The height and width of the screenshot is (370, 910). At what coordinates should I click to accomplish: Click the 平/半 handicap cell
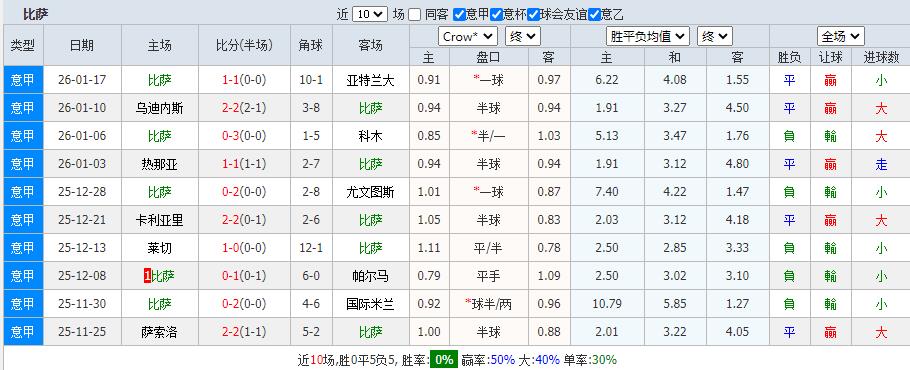(x=489, y=248)
